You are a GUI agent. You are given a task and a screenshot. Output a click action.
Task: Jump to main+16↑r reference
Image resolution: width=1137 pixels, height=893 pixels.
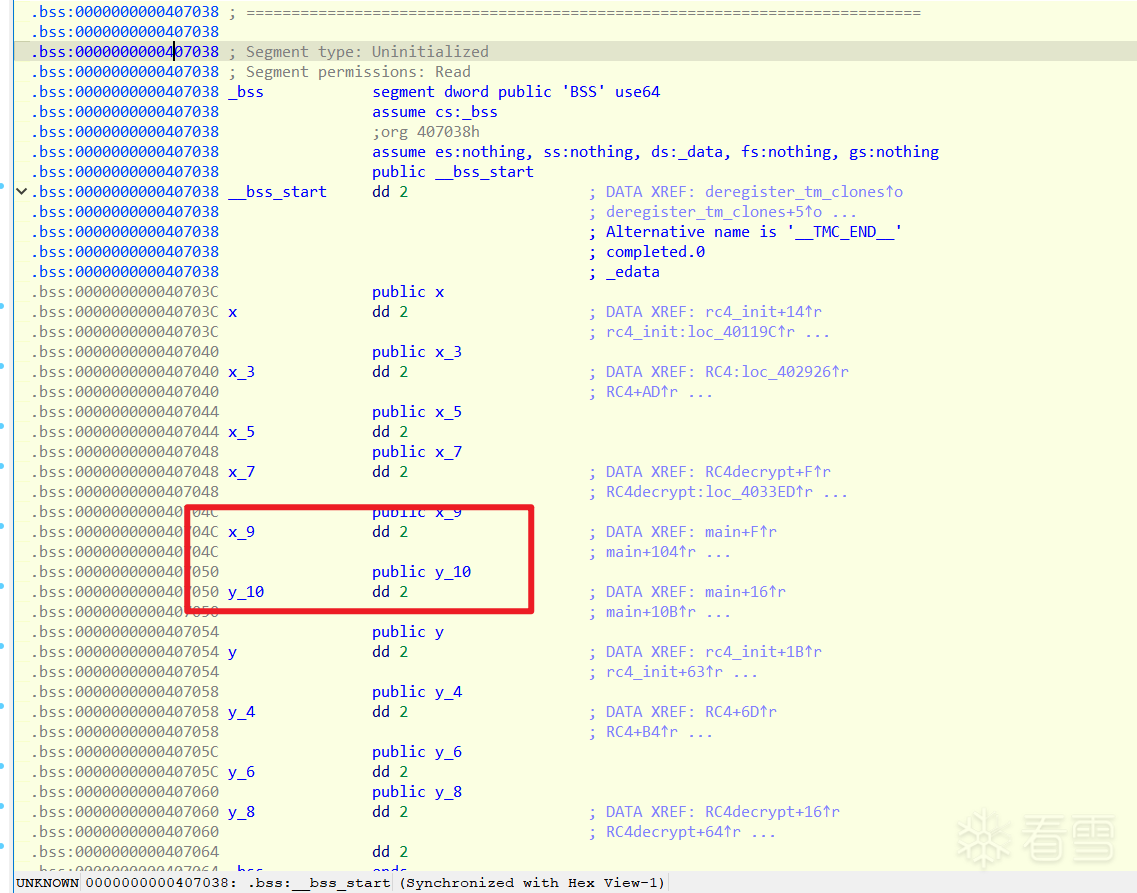(x=745, y=592)
